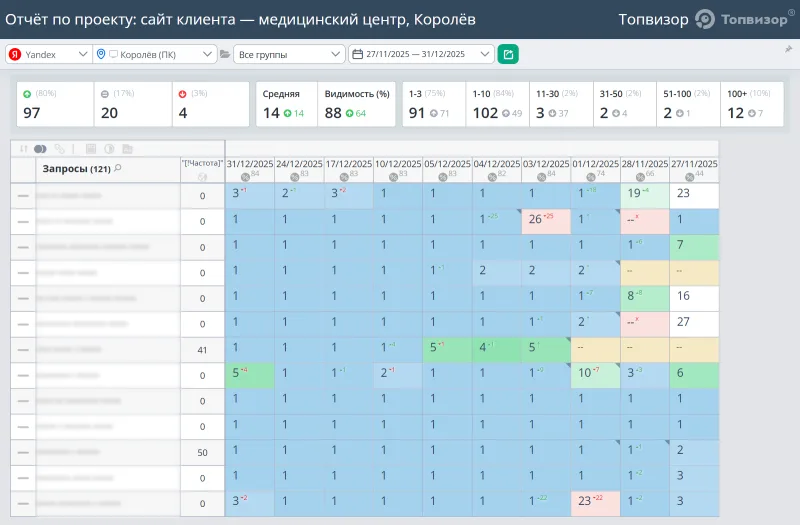This screenshot has height=525, width=800.
Task: Filter by dropped positions card showing 4
Action: tap(211, 104)
